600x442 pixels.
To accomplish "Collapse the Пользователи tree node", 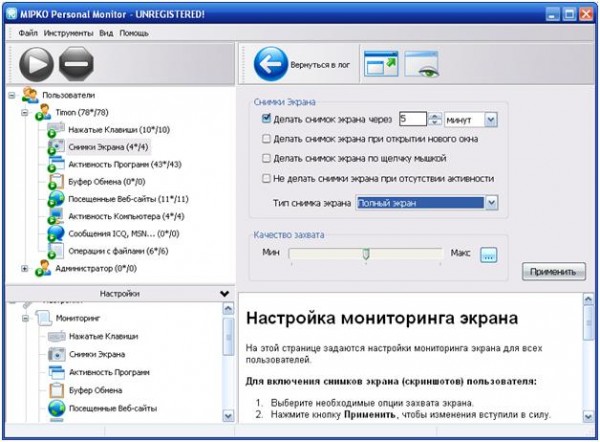I will coord(12,95).
